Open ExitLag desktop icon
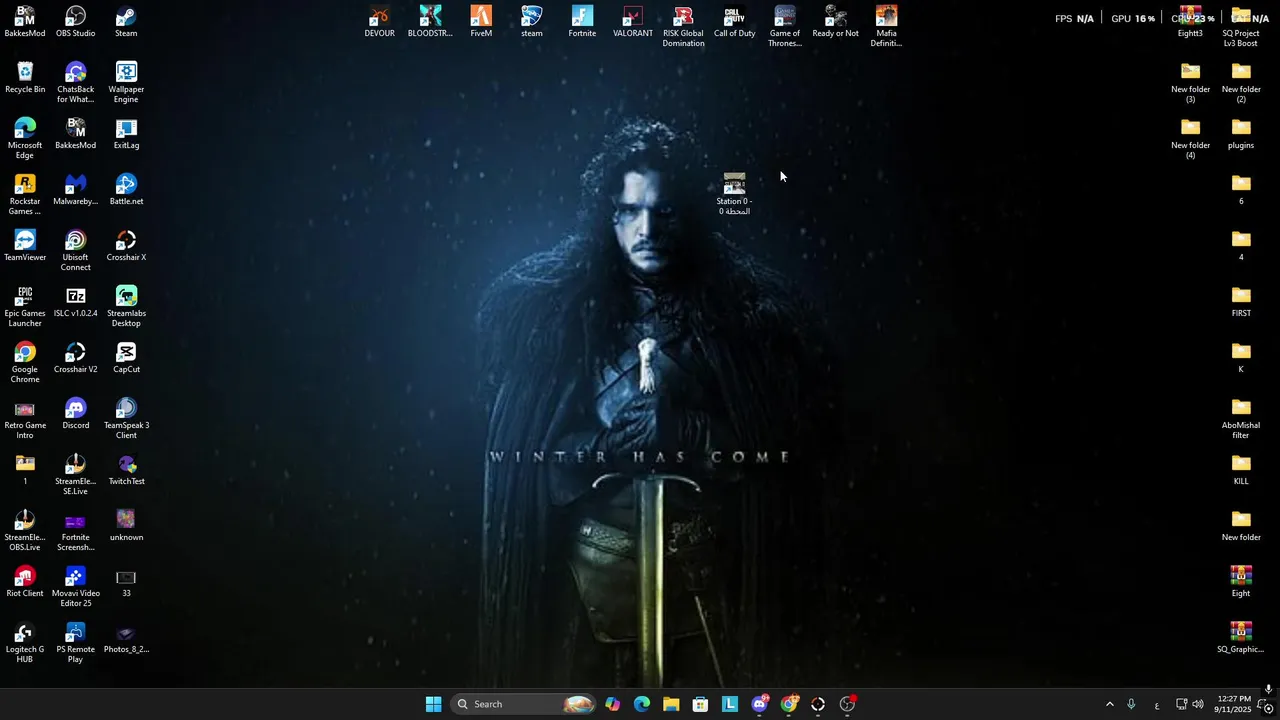Screen dimensions: 1280x720 126,134
